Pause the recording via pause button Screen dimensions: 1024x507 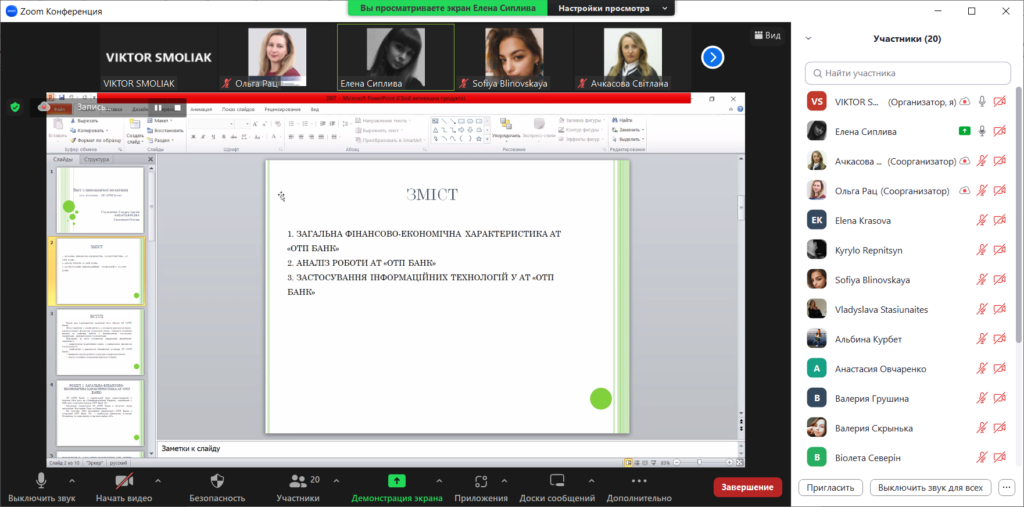click(x=158, y=107)
